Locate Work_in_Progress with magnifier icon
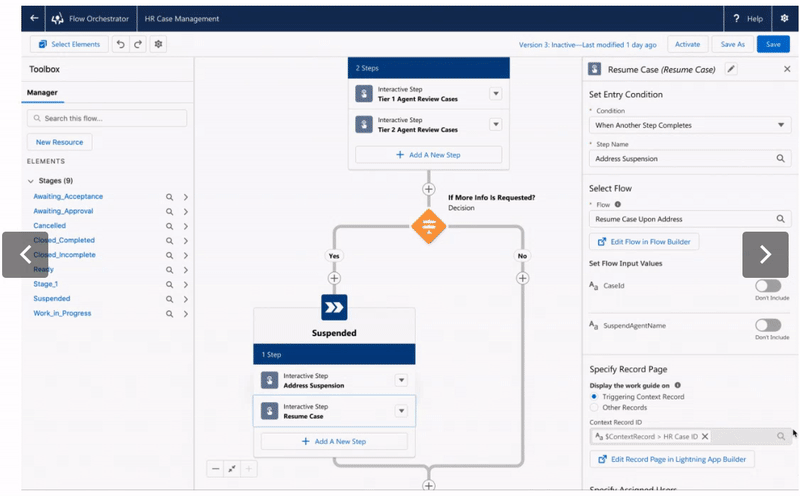 pyautogui.click(x=169, y=314)
